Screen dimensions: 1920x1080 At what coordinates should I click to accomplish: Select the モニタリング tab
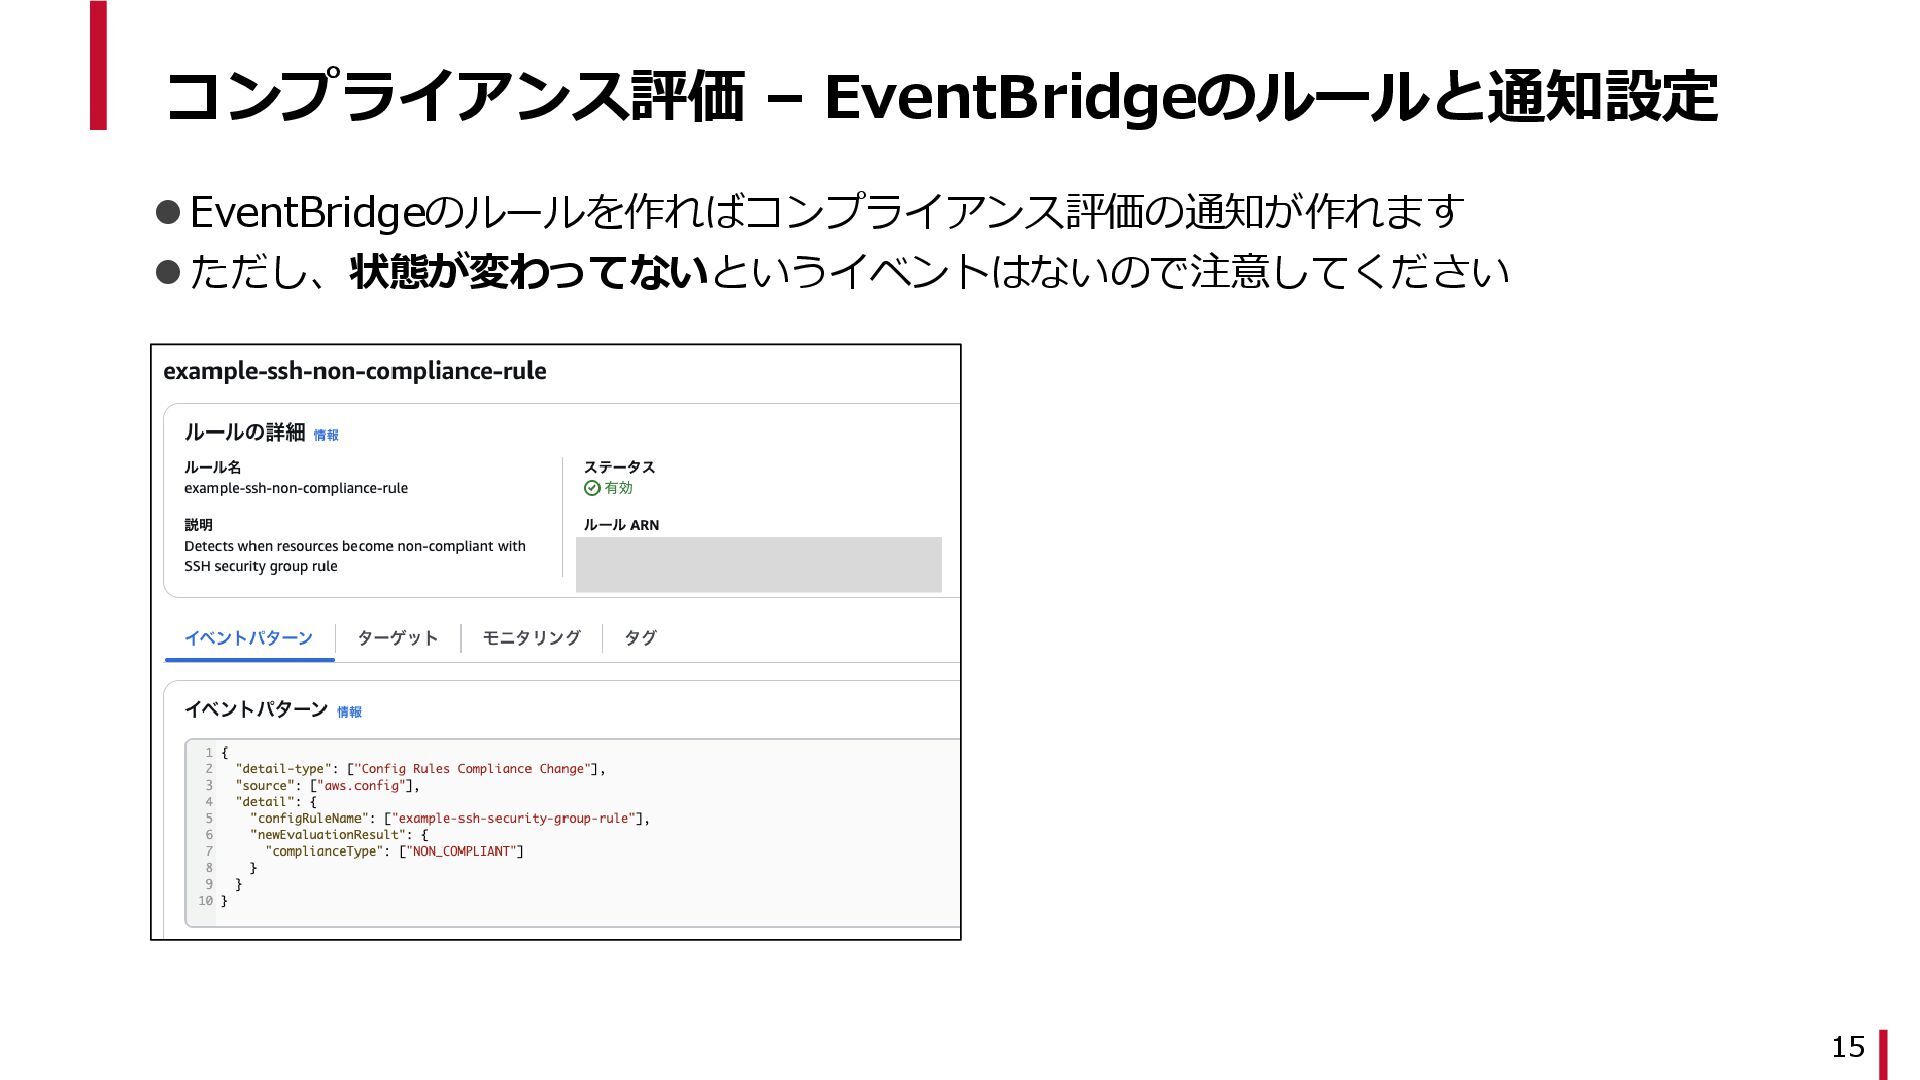(531, 638)
